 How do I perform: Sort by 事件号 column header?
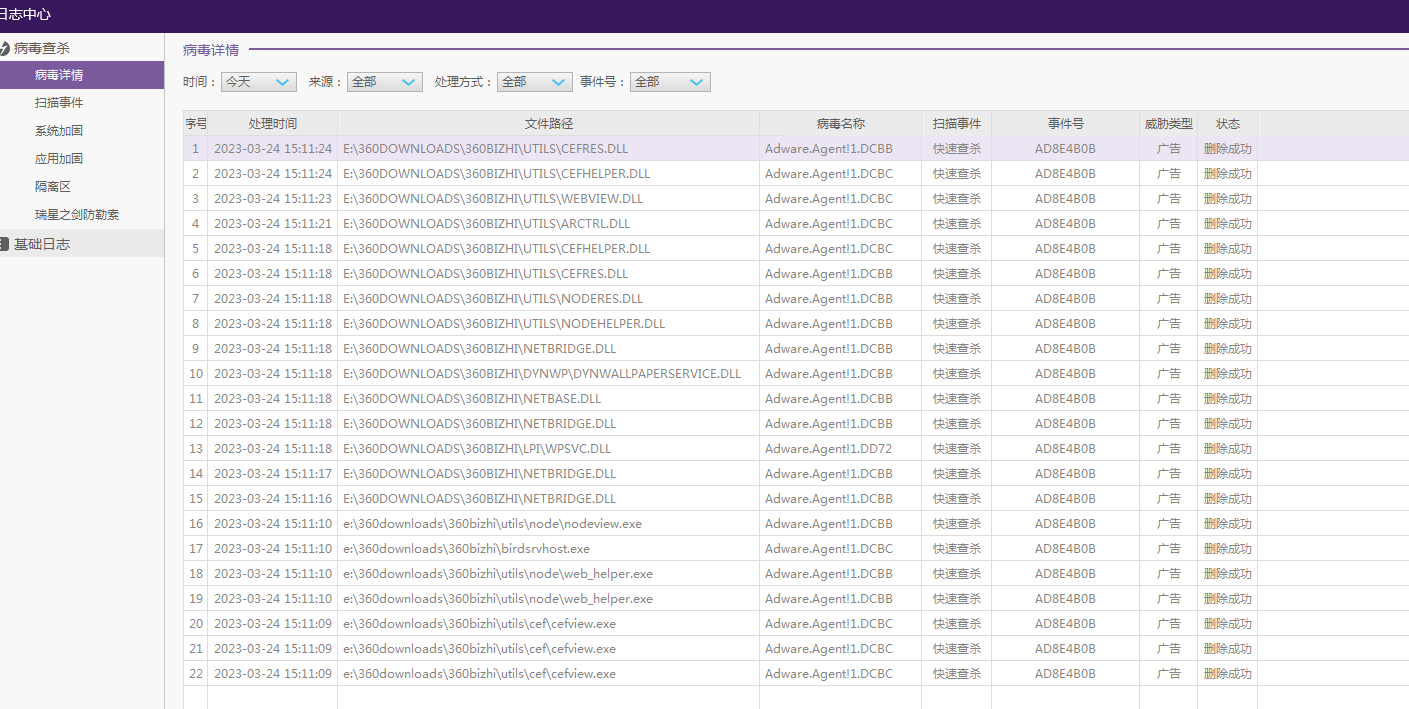click(x=1066, y=123)
